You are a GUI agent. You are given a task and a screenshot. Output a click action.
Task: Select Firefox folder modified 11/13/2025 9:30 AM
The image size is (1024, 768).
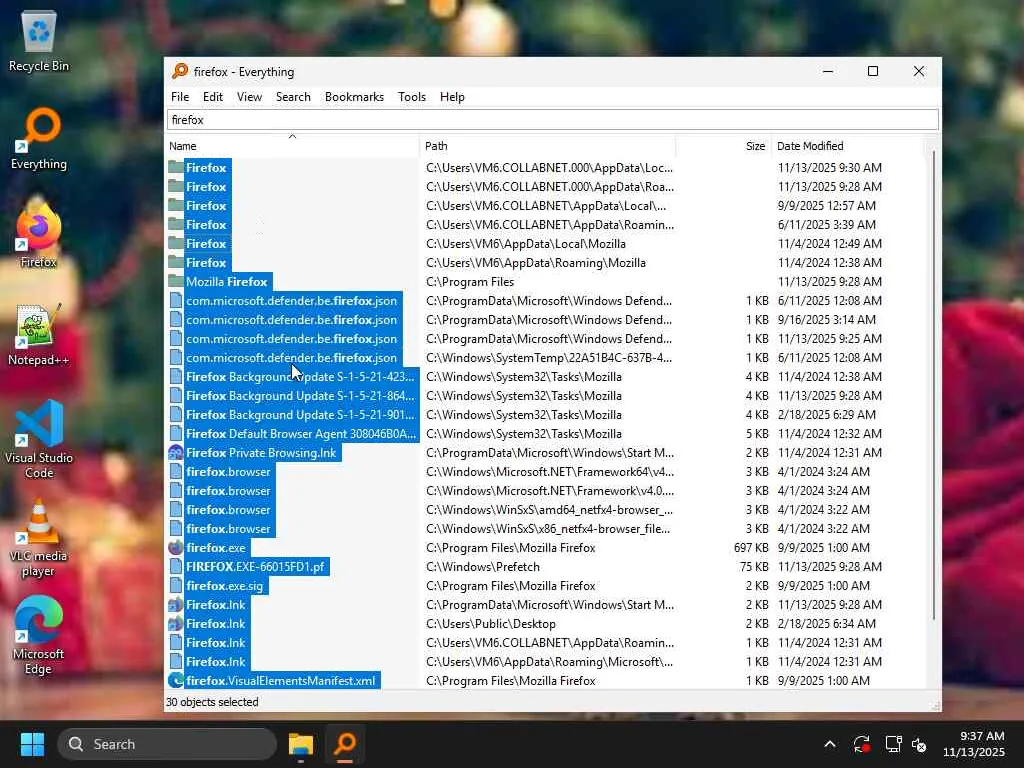207,168
